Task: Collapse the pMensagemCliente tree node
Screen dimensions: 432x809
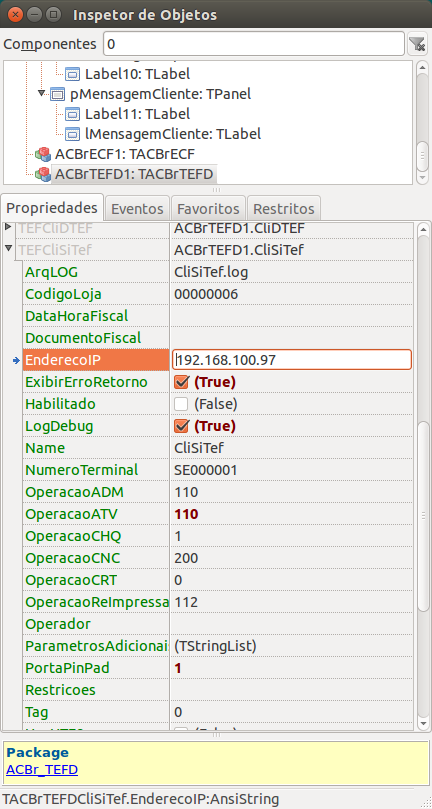Action: coord(41,93)
